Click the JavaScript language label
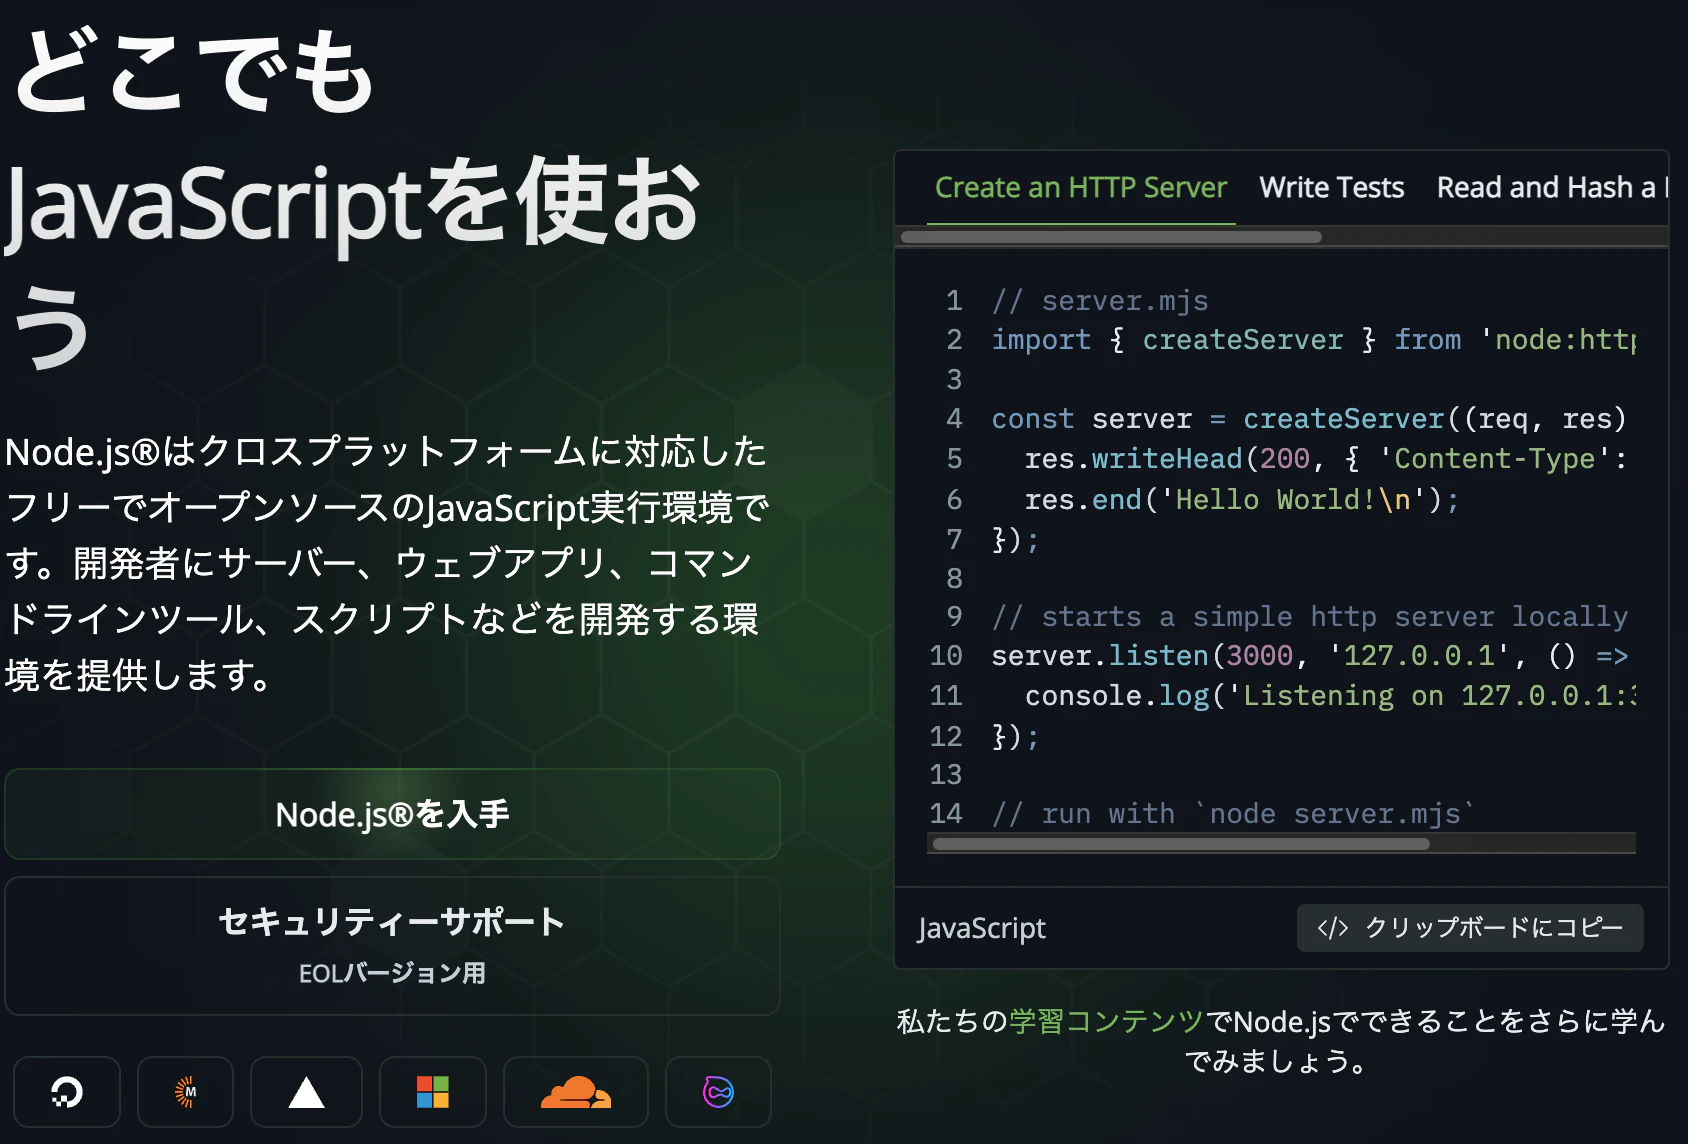This screenshot has height=1144, width=1688. (x=981, y=928)
